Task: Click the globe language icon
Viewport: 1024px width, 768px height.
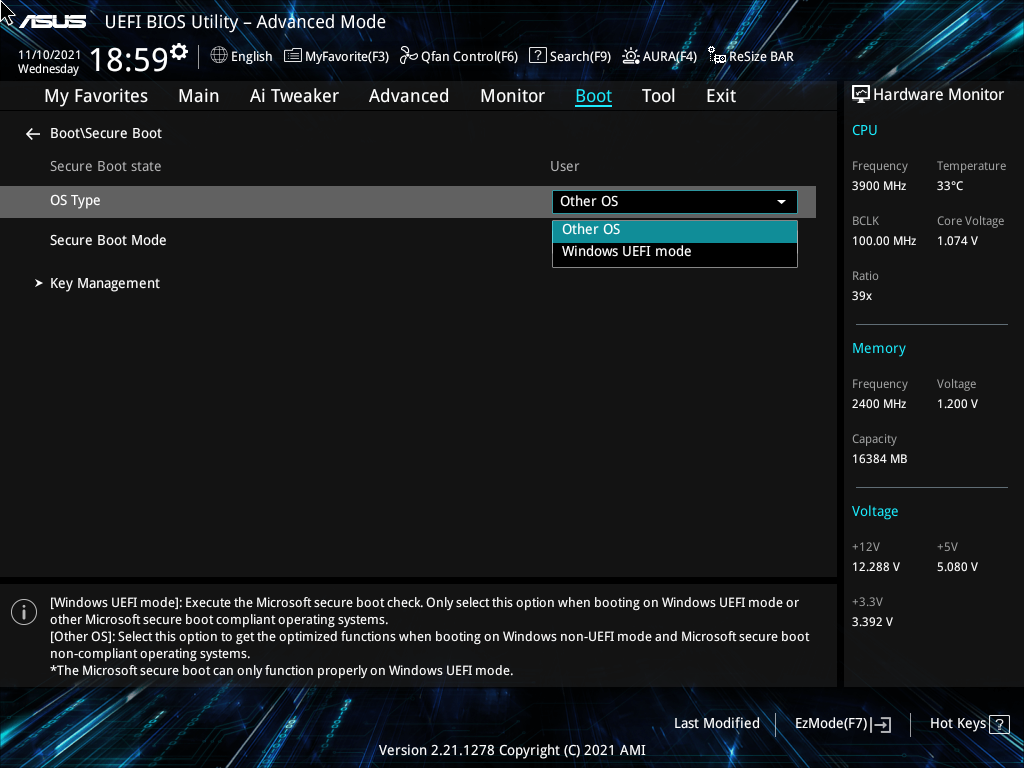Action: (x=219, y=56)
